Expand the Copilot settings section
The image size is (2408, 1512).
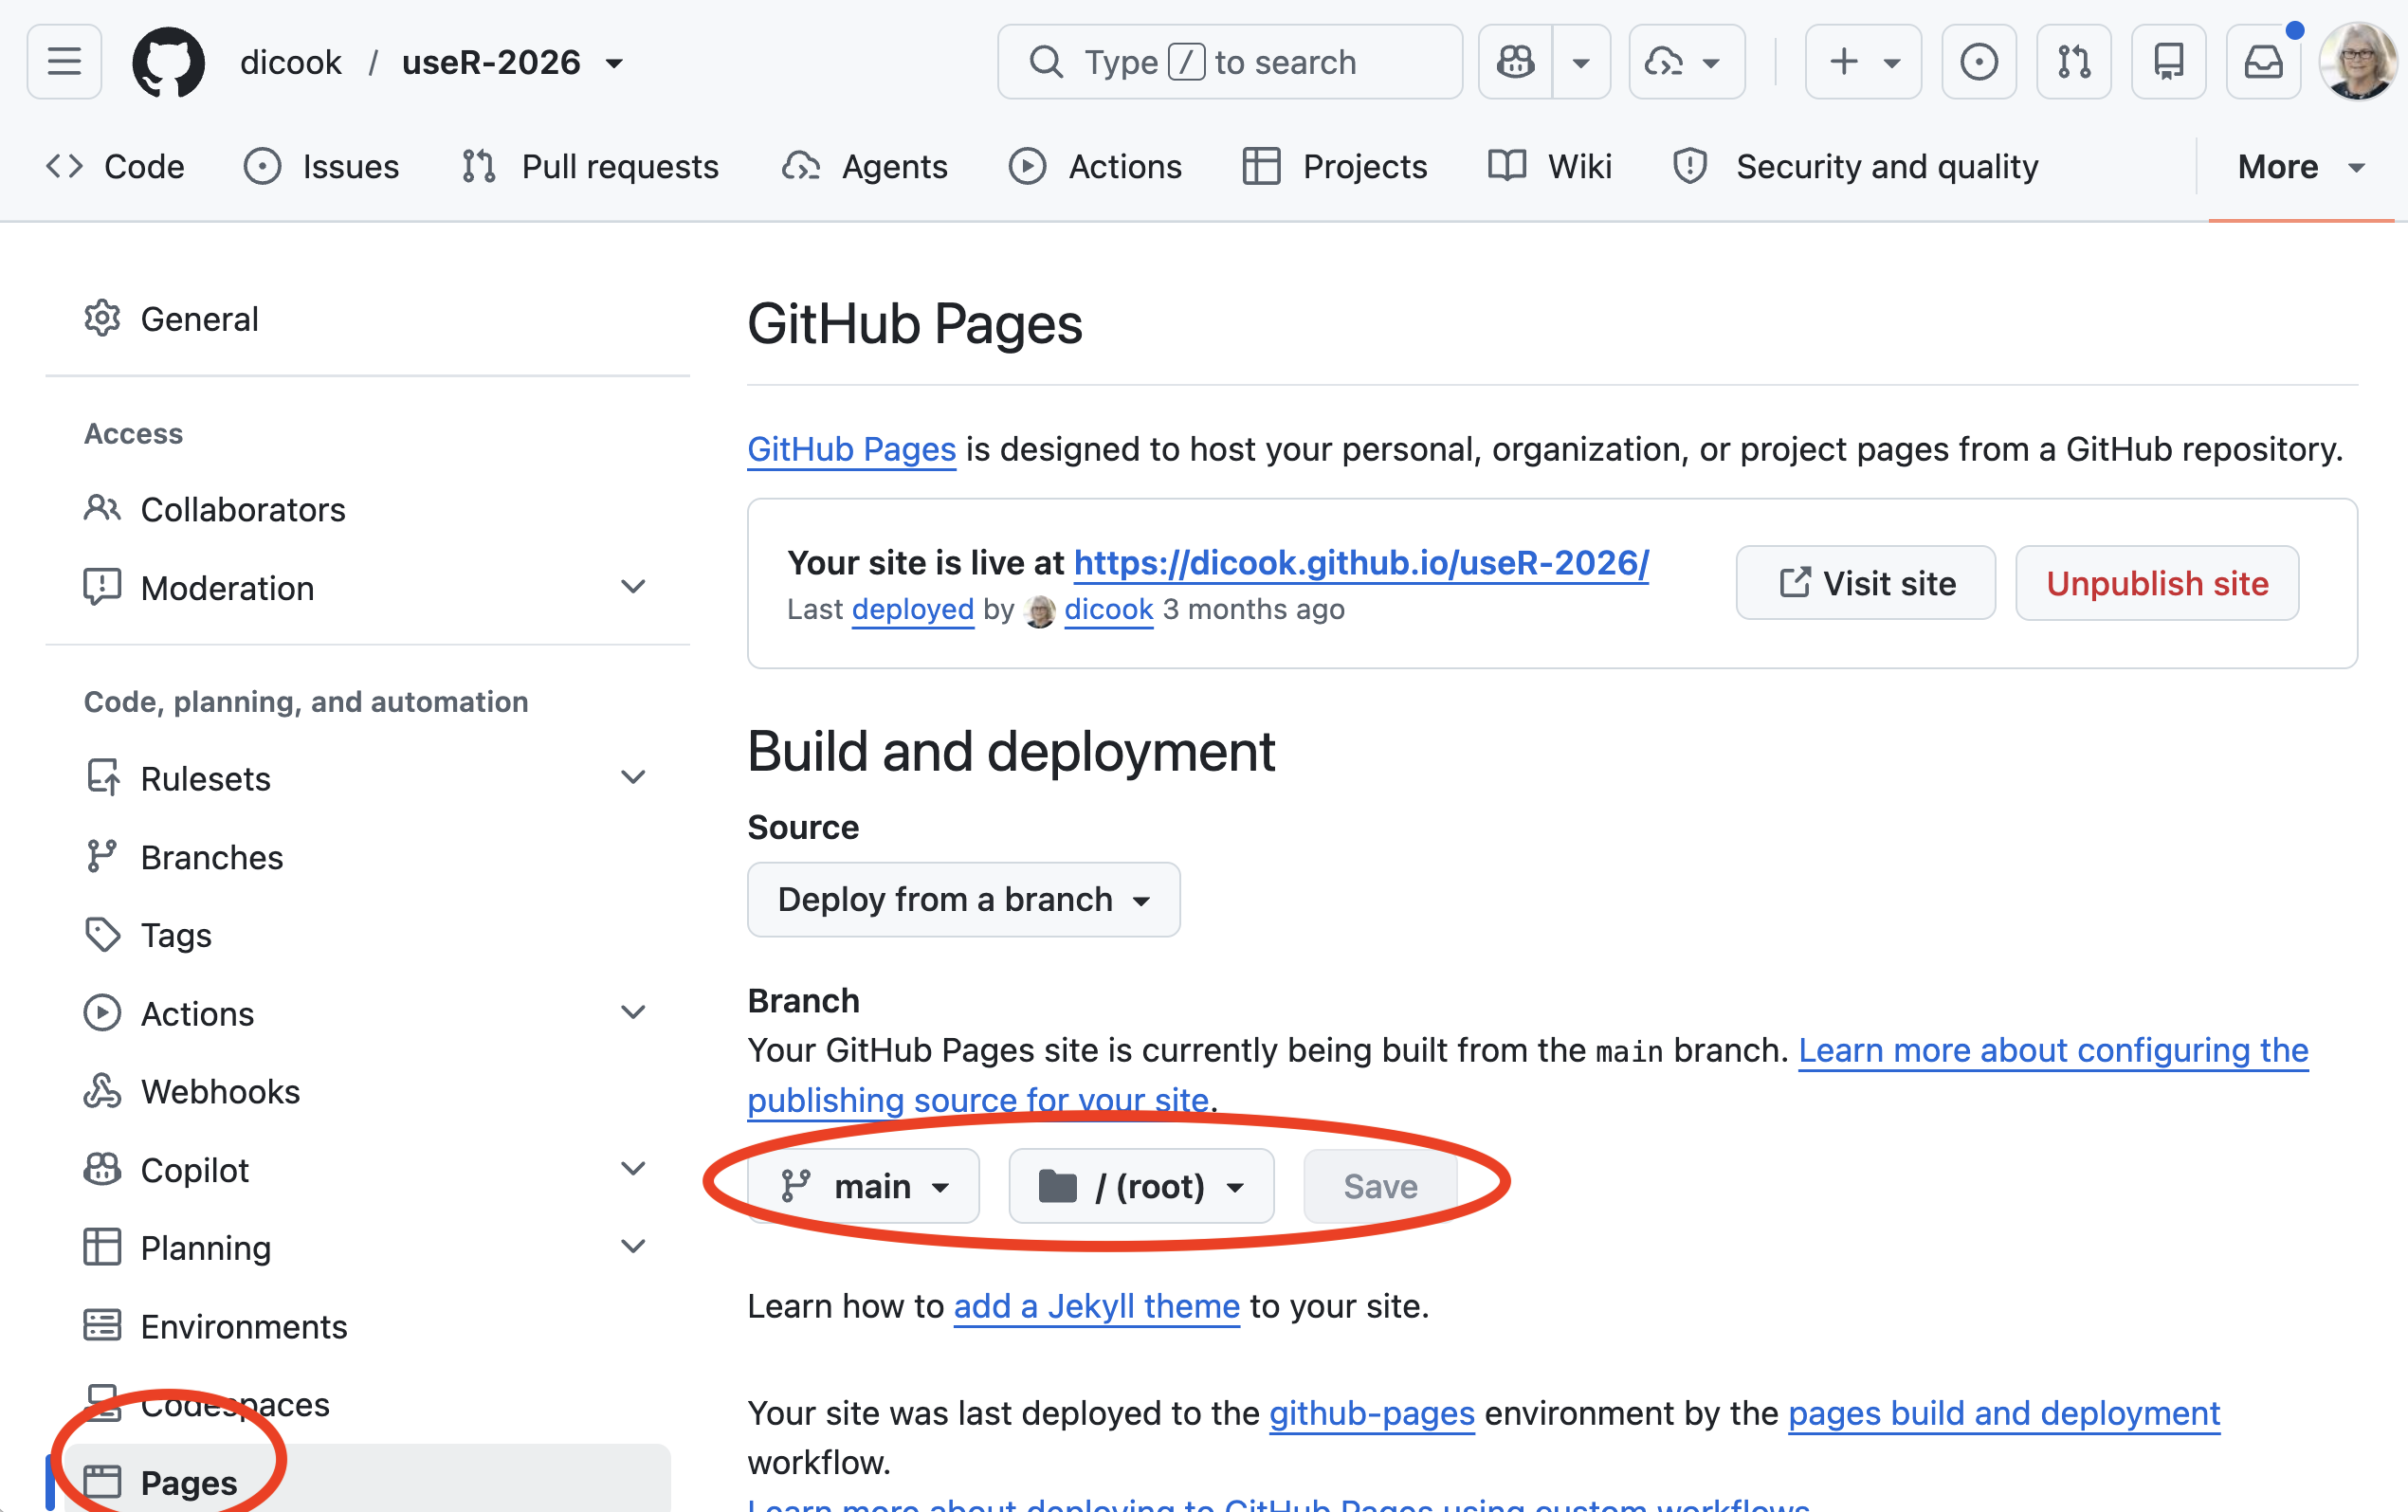tap(633, 1169)
